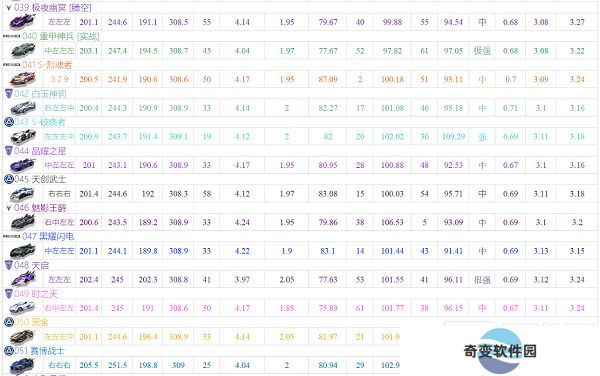
Task: Click the shield badge next to 049 时之天
Action: pyautogui.click(x=8, y=294)
